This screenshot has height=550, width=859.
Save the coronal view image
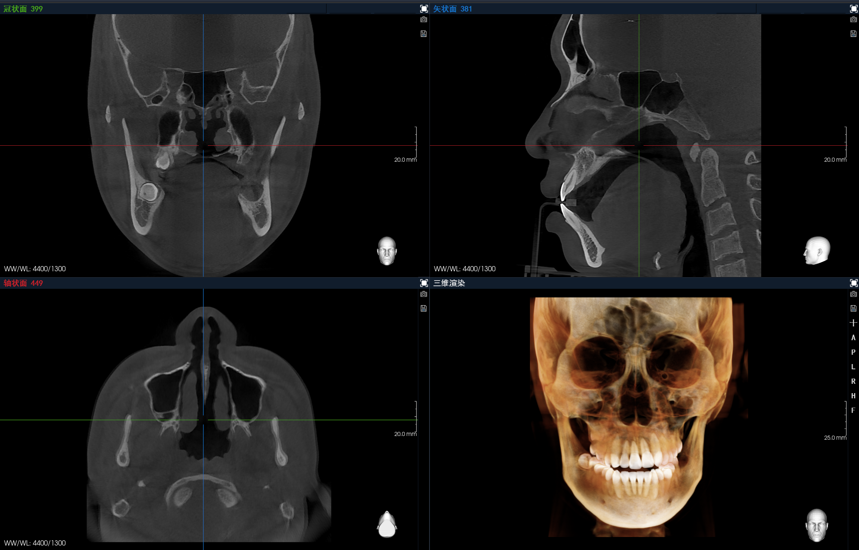[424, 34]
